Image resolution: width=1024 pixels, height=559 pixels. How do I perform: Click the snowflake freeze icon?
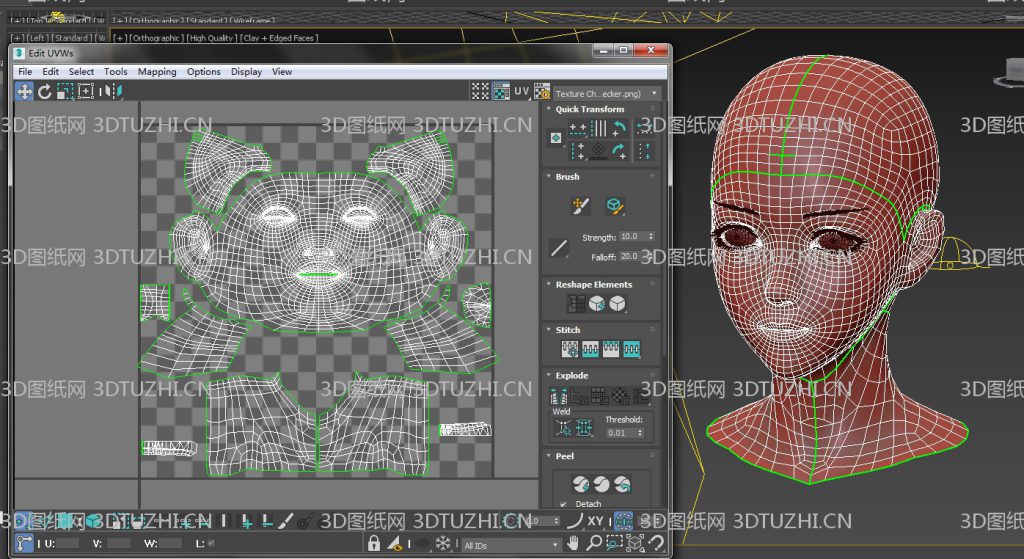point(443,543)
